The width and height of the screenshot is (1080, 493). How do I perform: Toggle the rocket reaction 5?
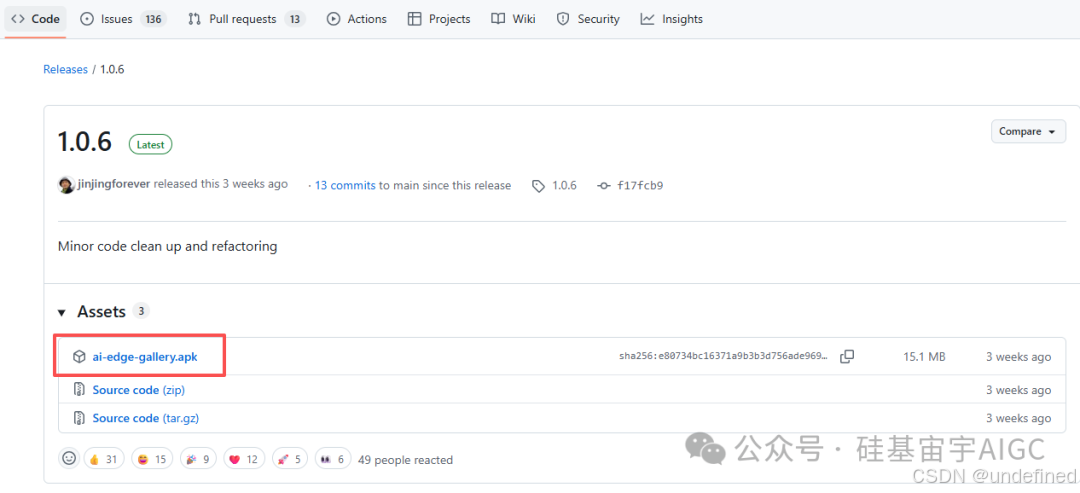click(289, 459)
